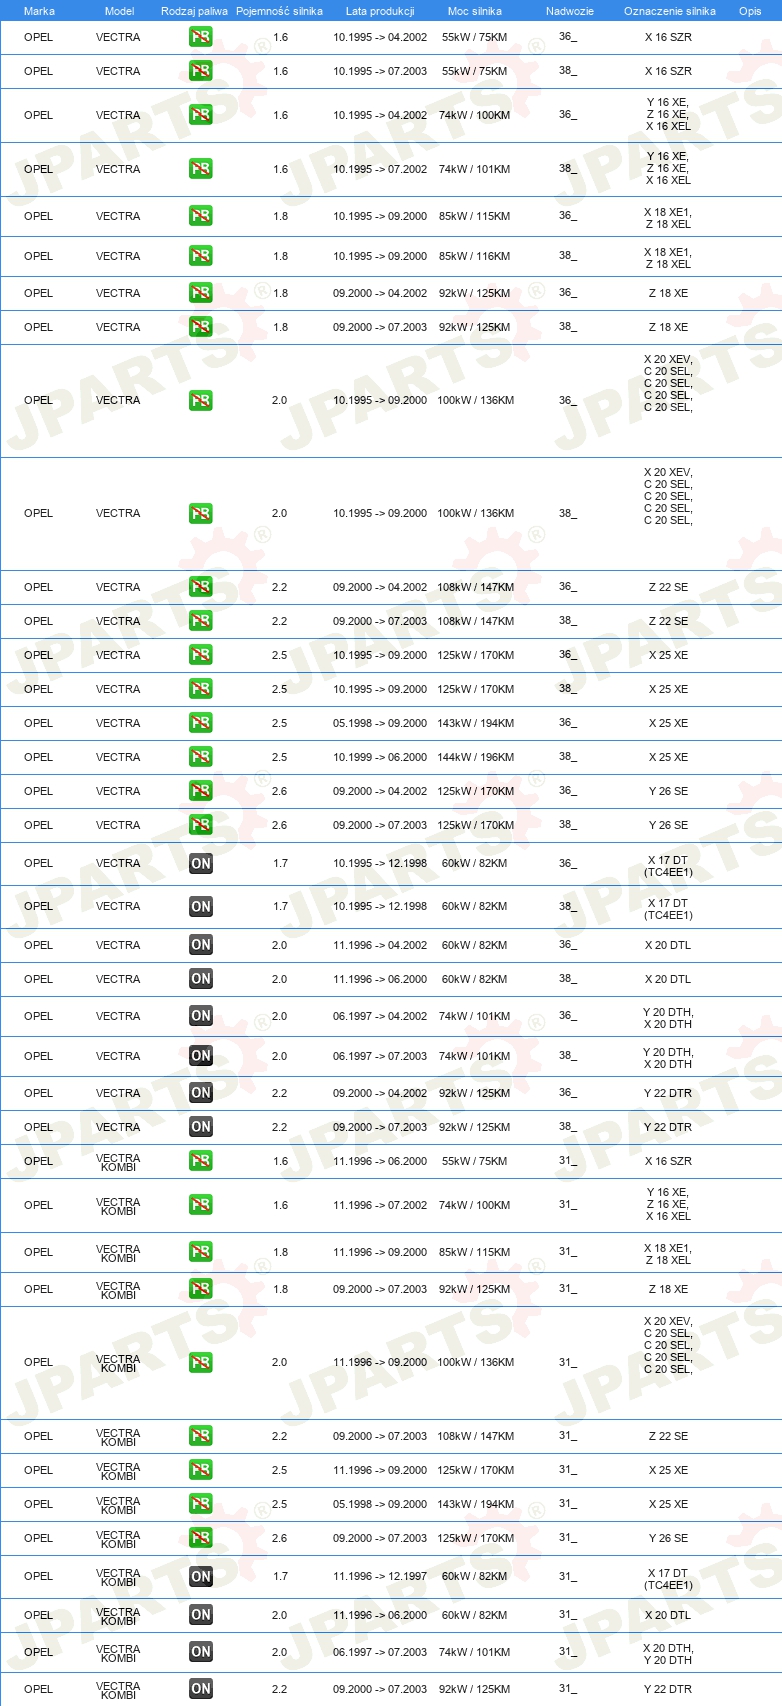
Task: Click ON diesel icon in Vectra 38_ X 20 DTL row
Action: click(201, 979)
